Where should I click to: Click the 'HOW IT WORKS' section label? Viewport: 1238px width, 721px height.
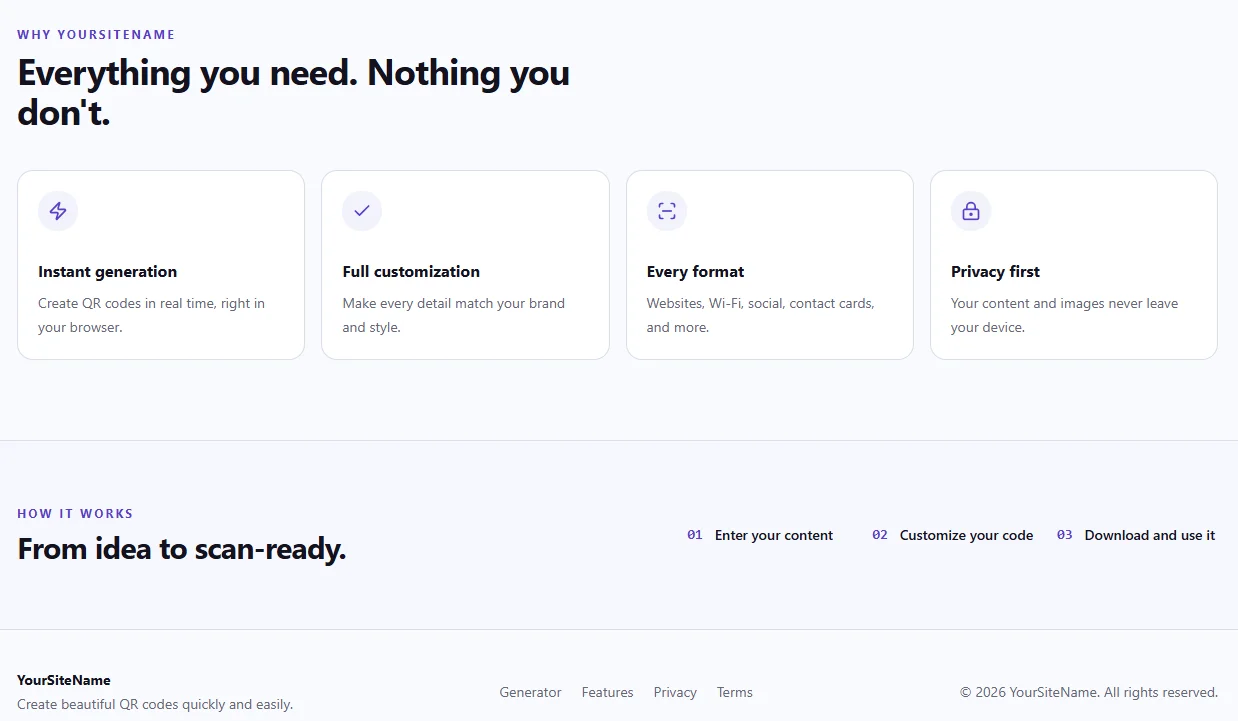pos(75,513)
